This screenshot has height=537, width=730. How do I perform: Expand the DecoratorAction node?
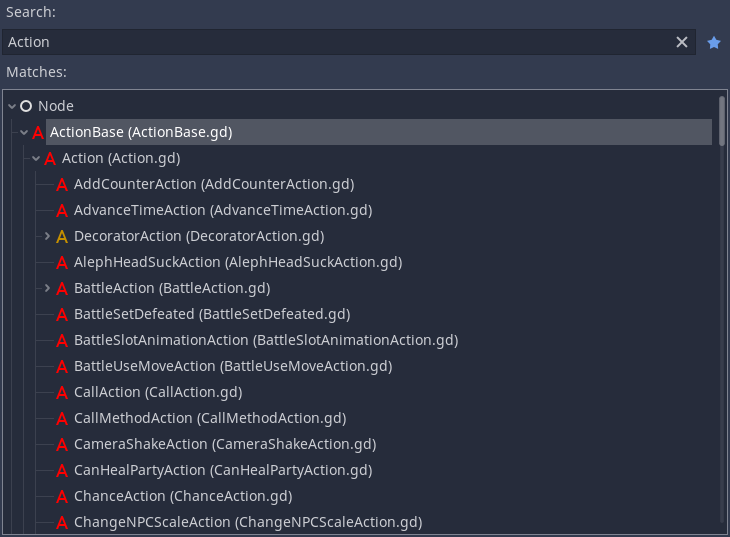click(47, 236)
